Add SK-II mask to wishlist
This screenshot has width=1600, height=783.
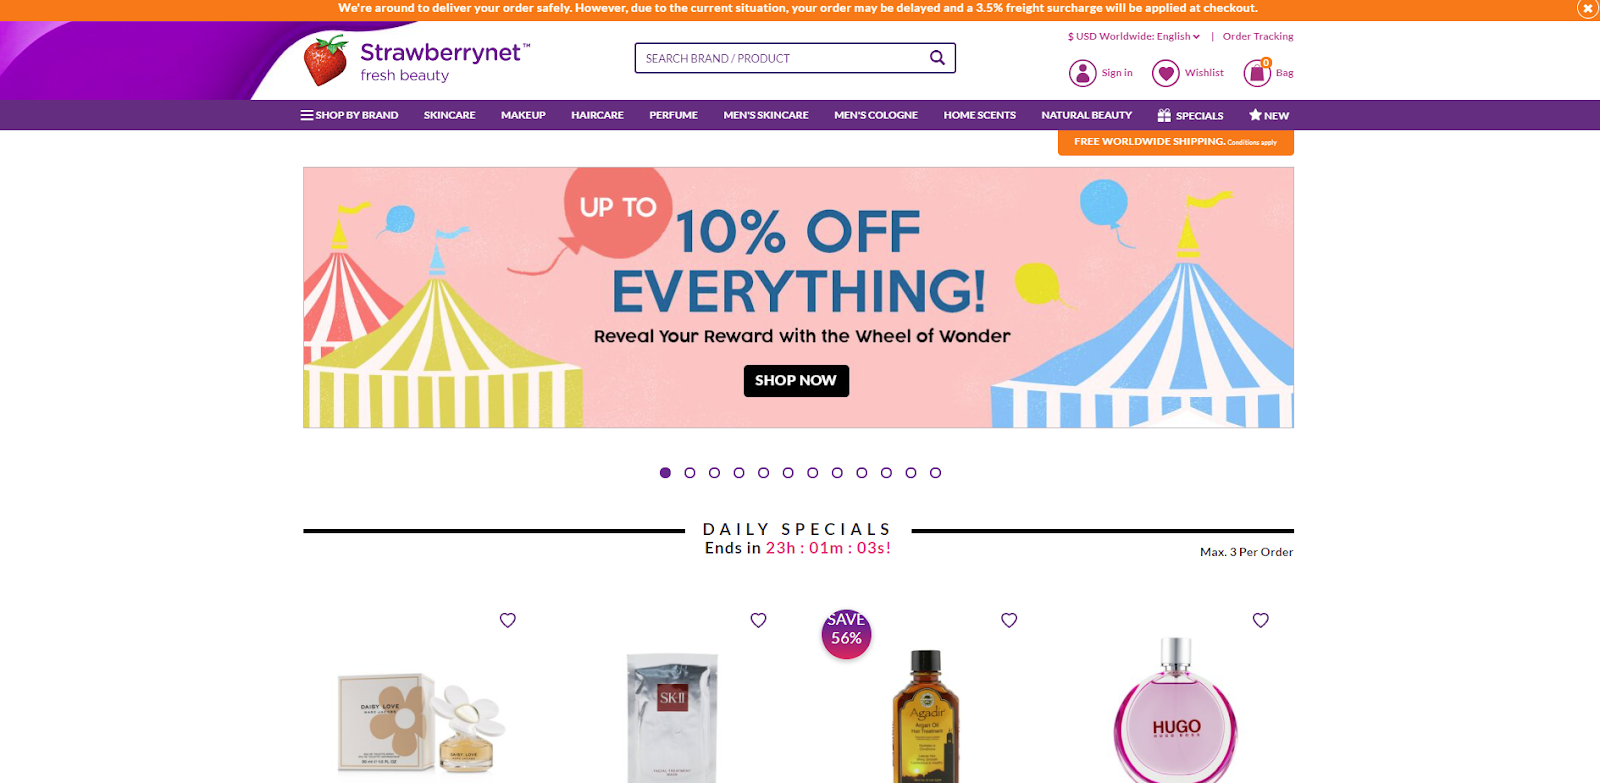[758, 620]
